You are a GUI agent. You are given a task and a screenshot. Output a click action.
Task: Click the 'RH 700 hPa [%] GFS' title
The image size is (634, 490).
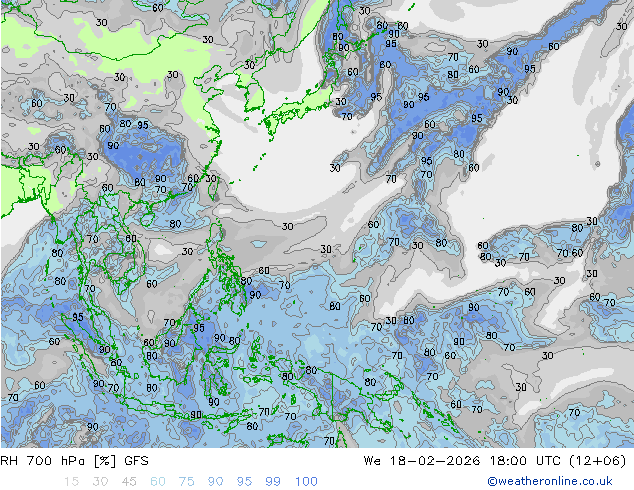[74, 461]
